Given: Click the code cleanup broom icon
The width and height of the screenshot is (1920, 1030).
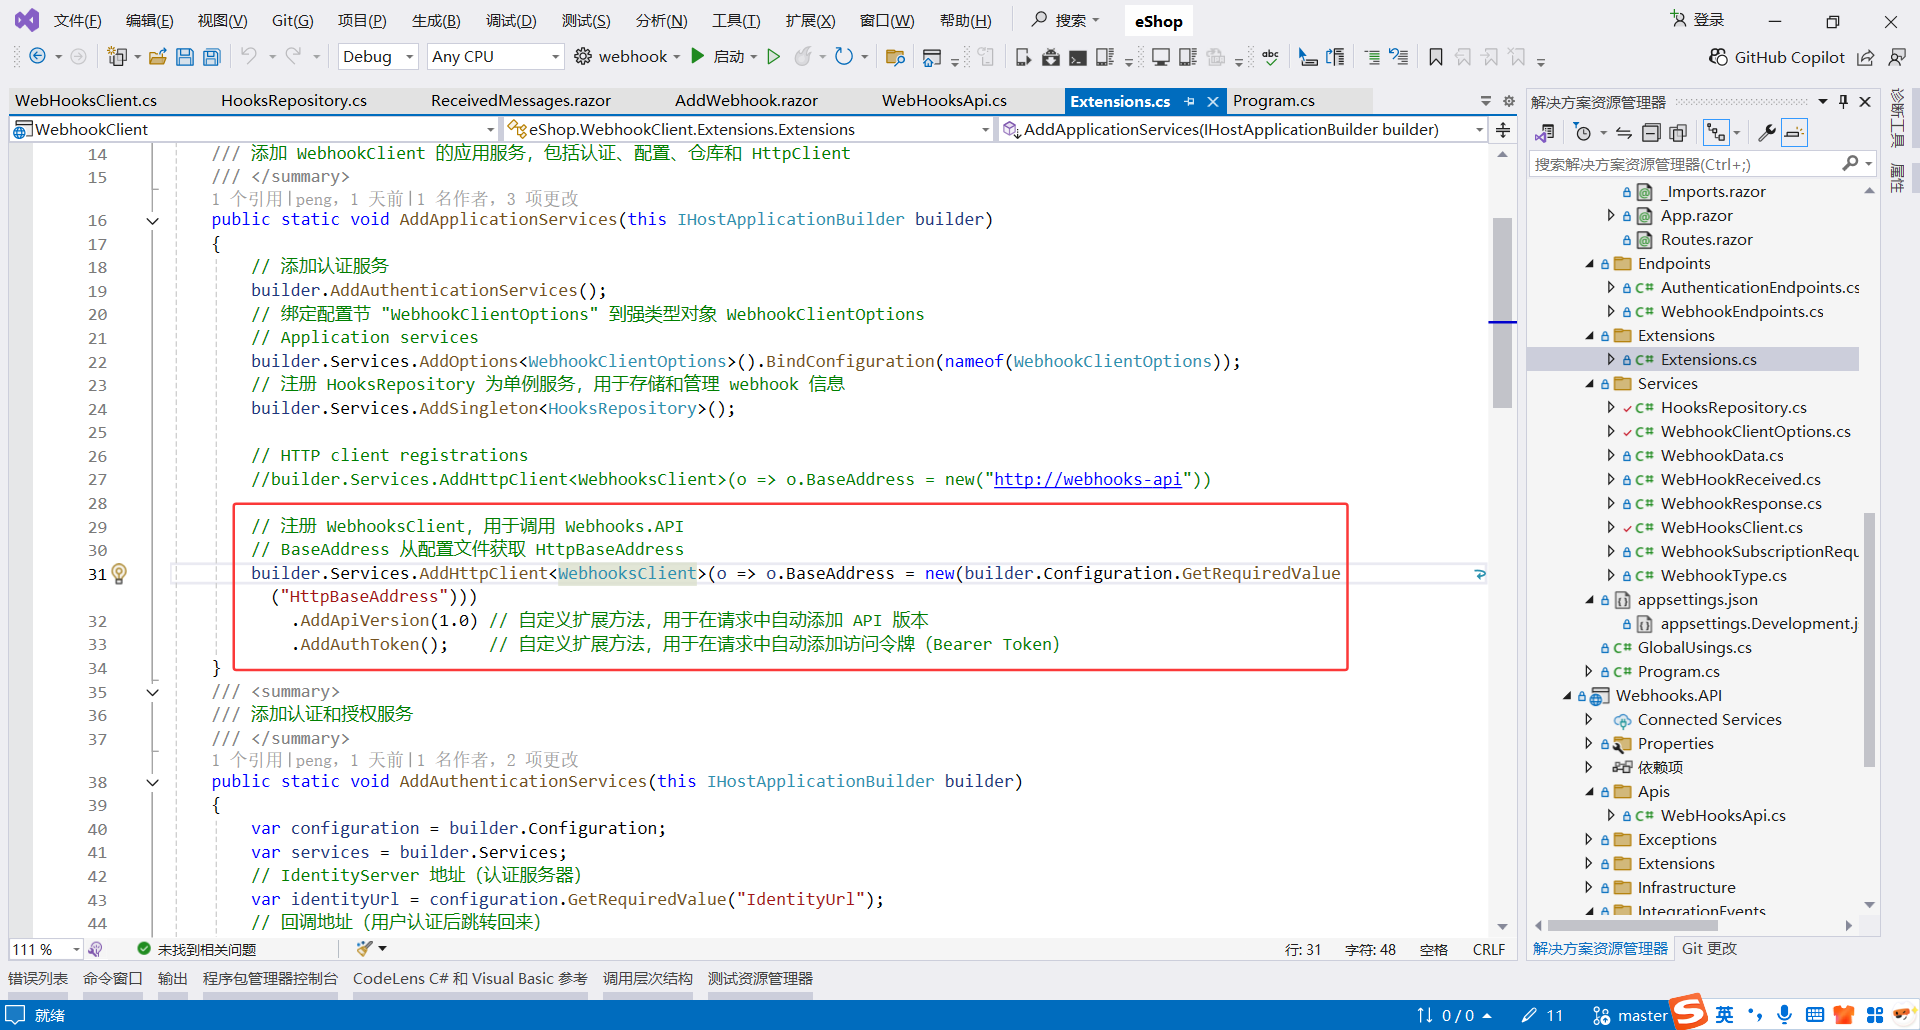Looking at the screenshot, I should (364, 948).
